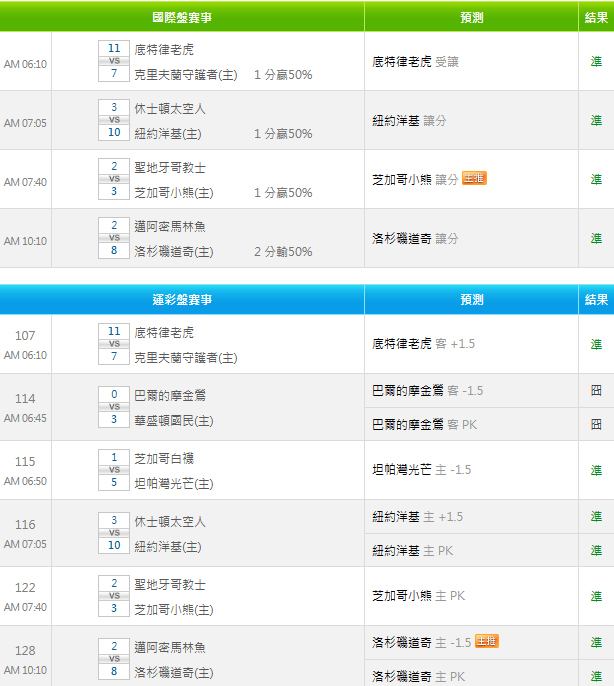The height and width of the screenshot is (686, 614).
Task: Open 聖地牙哥教士 in the international AM 07:40 game
Action: (170, 168)
